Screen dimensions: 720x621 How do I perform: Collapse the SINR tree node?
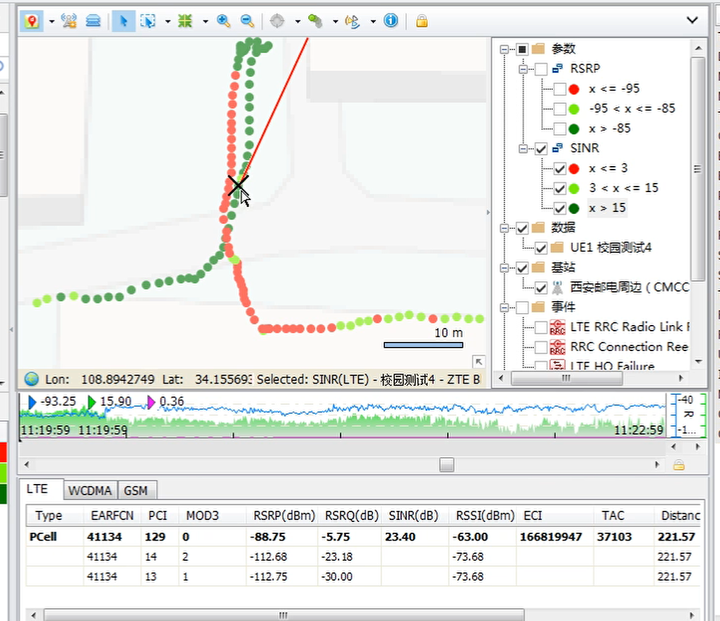click(523, 148)
